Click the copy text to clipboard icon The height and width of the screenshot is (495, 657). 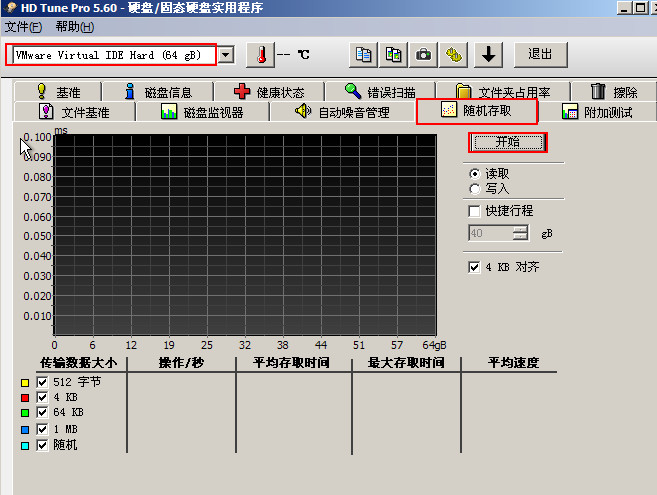[x=365, y=54]
